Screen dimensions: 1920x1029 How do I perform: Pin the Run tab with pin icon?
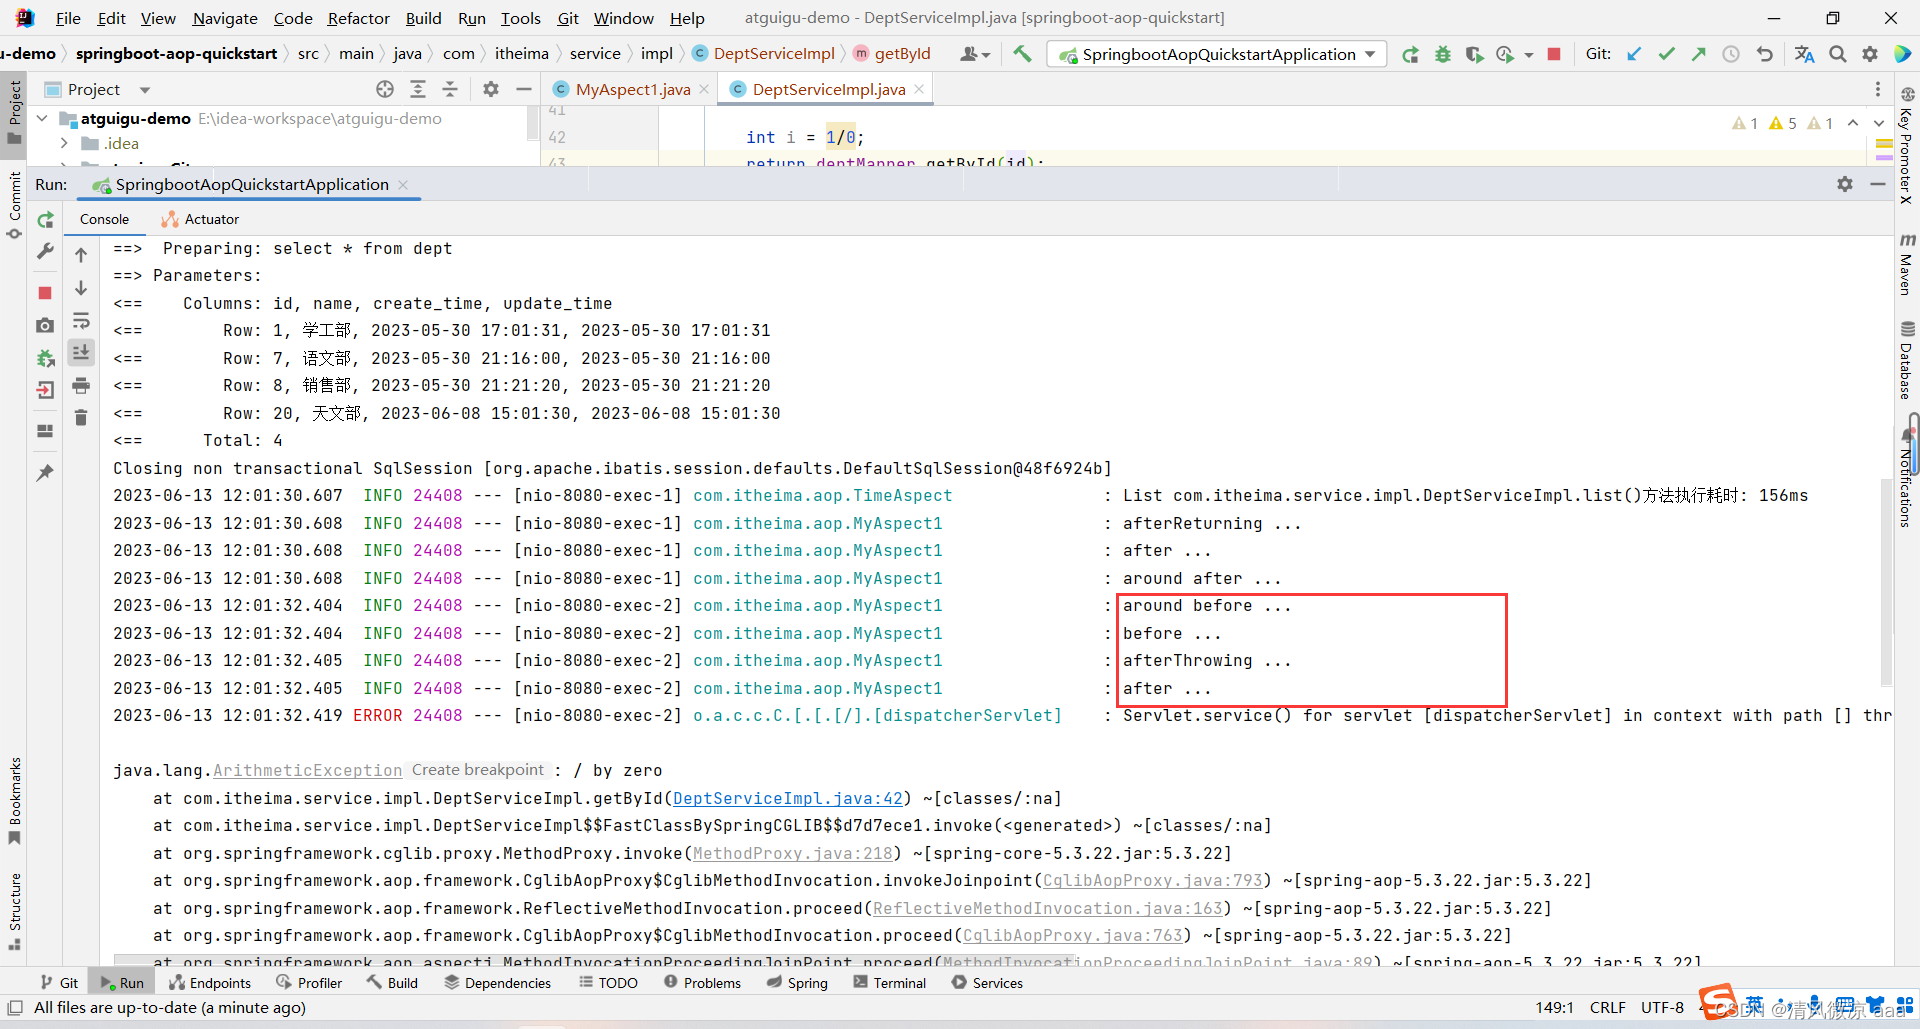pyautogui.click(x=45, y=472)
